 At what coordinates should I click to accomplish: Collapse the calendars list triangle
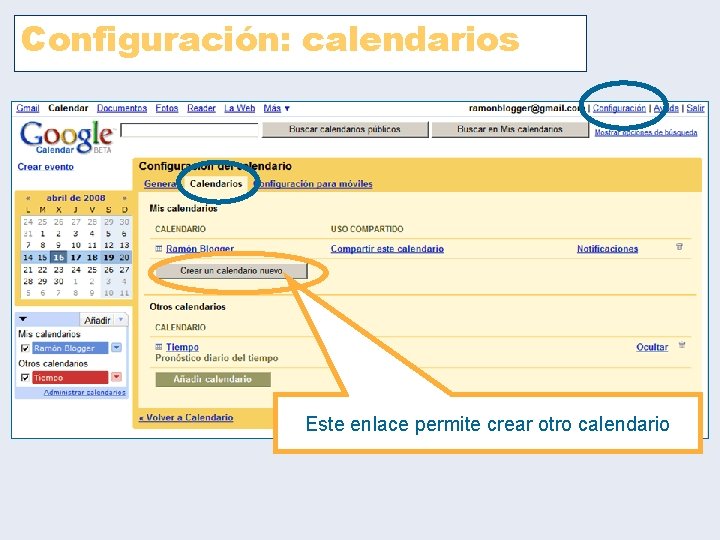point(23,319)
